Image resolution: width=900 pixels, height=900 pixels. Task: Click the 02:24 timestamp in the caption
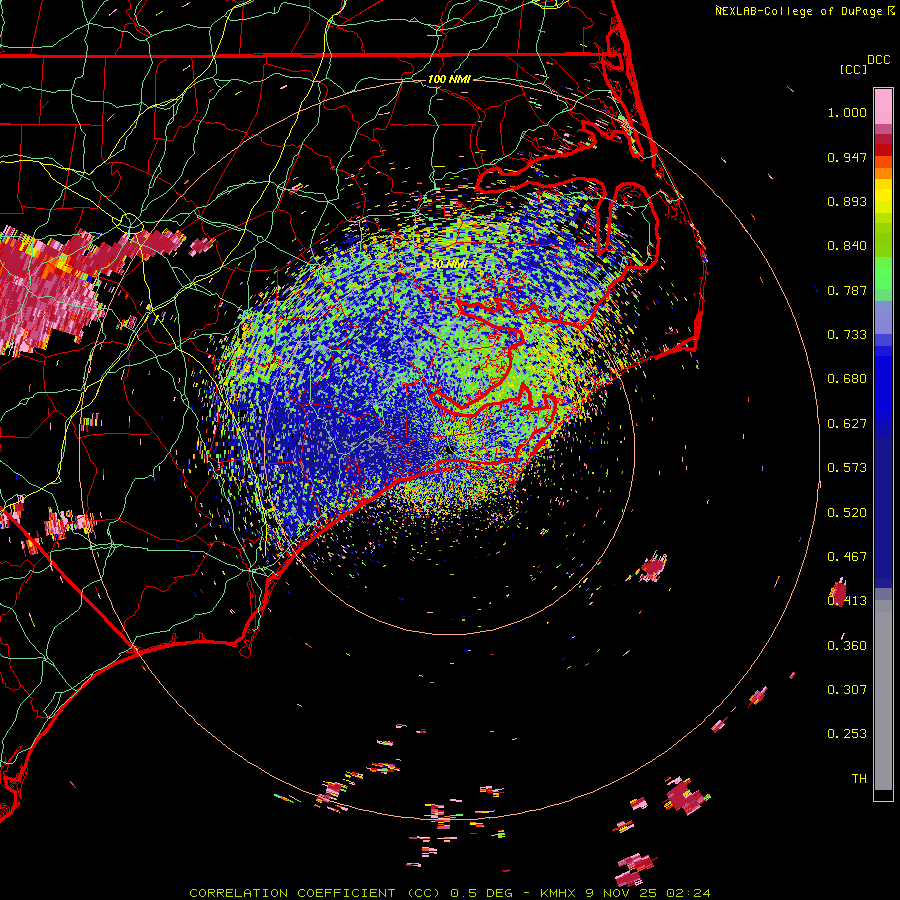click(x=688, y=893)
